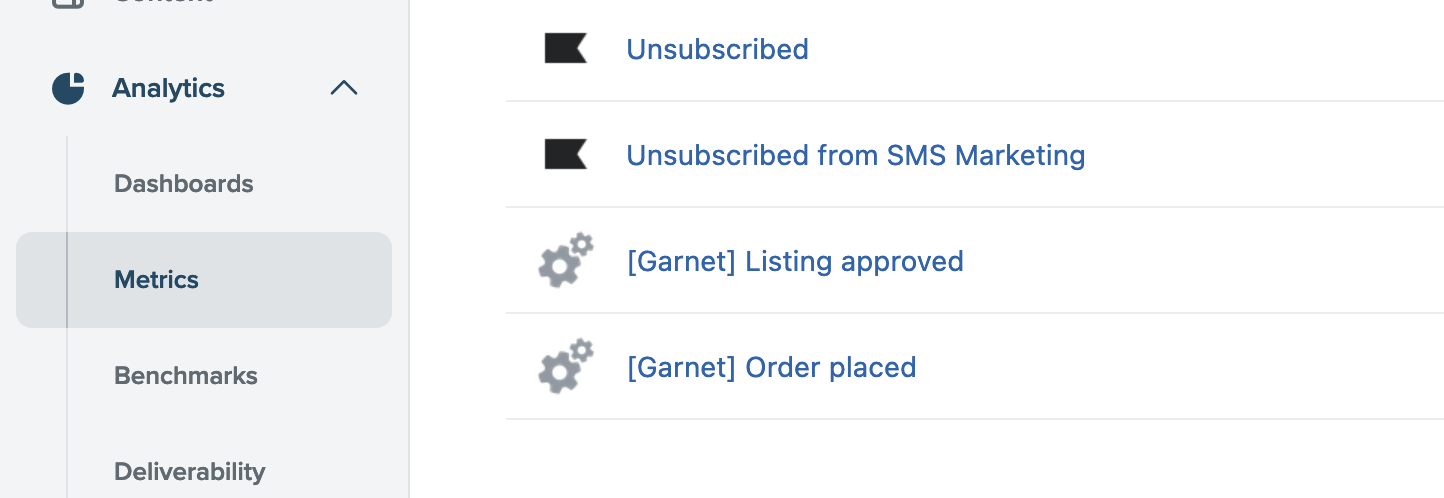This screenshot has height=498, width=1444.
Task: Open the Deliverability section
Action: tap(190, 471)
